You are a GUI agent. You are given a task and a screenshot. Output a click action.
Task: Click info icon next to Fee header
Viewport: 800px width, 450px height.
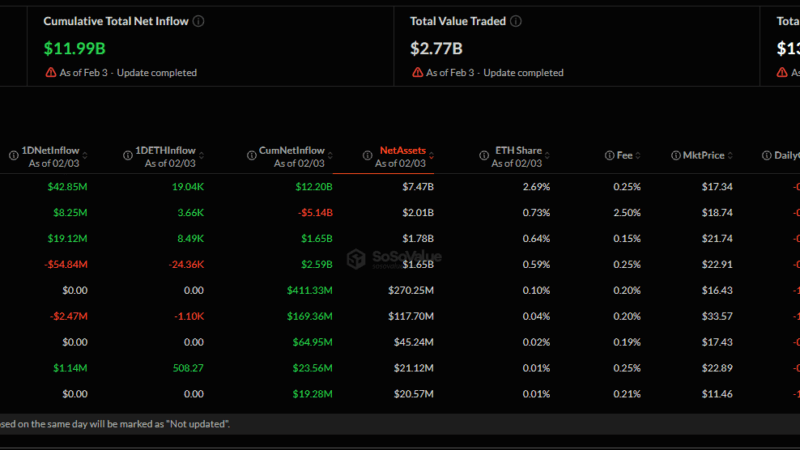pyautogui.click(x=609, y=156)
